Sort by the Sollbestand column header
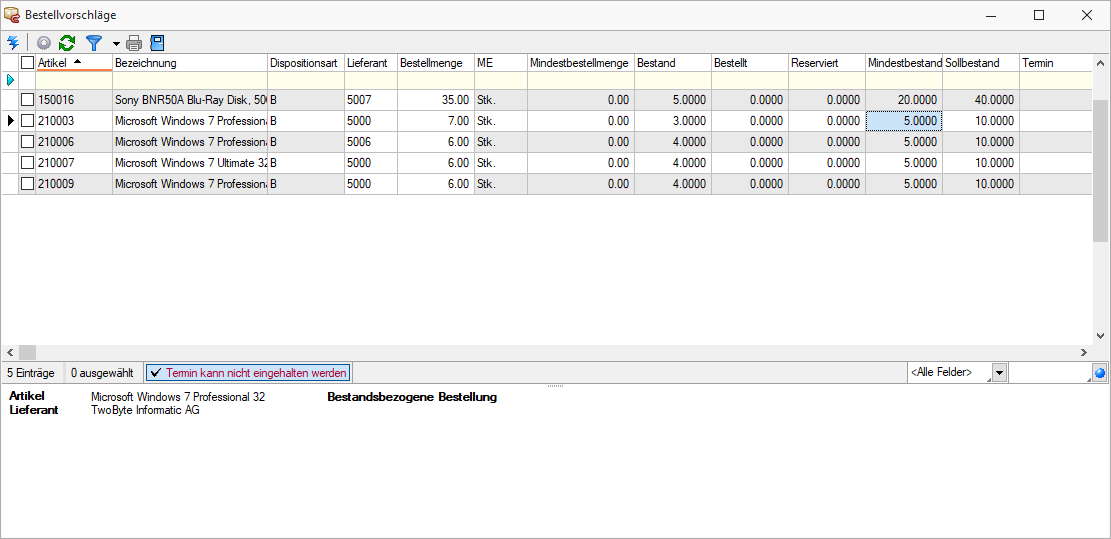The height and width of the screenshot is (539, 1111). [x=981, y=63]
